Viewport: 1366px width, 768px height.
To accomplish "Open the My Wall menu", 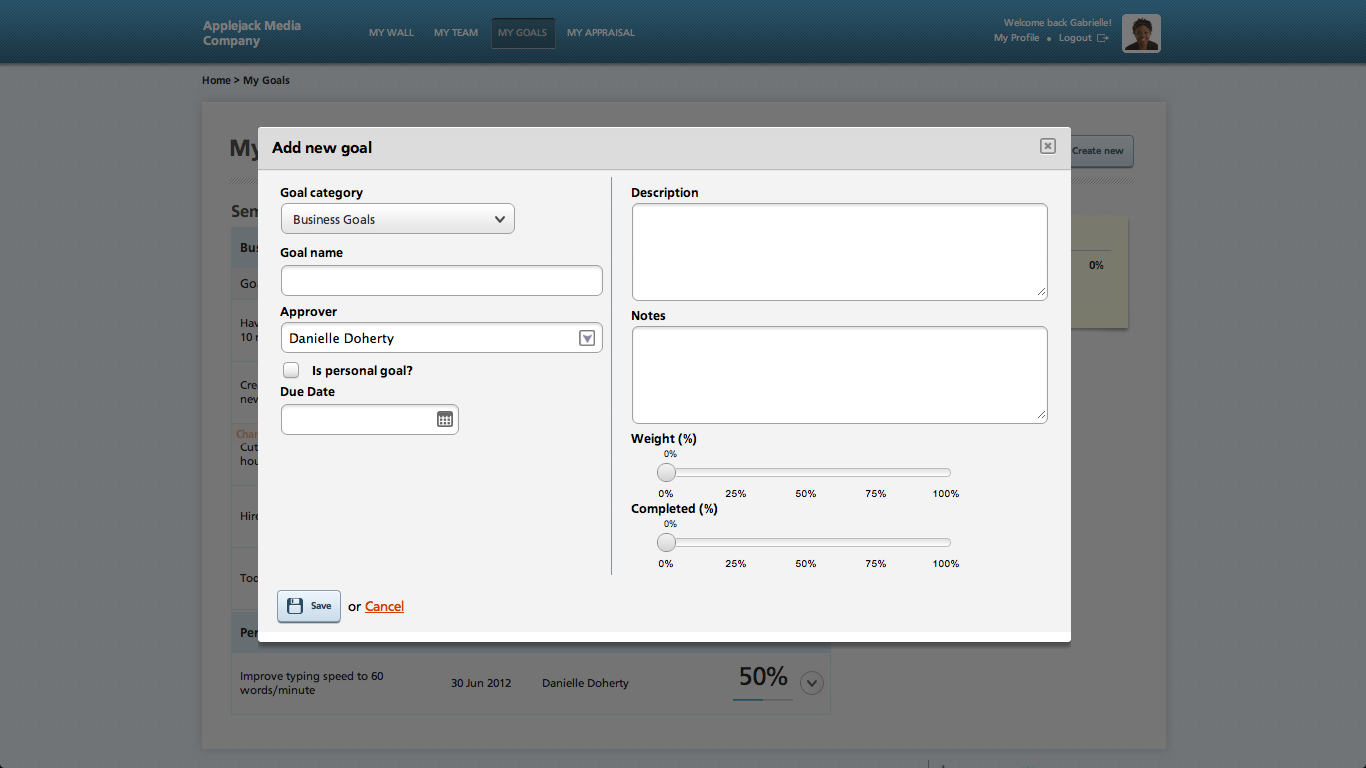I will click(391, 33).
